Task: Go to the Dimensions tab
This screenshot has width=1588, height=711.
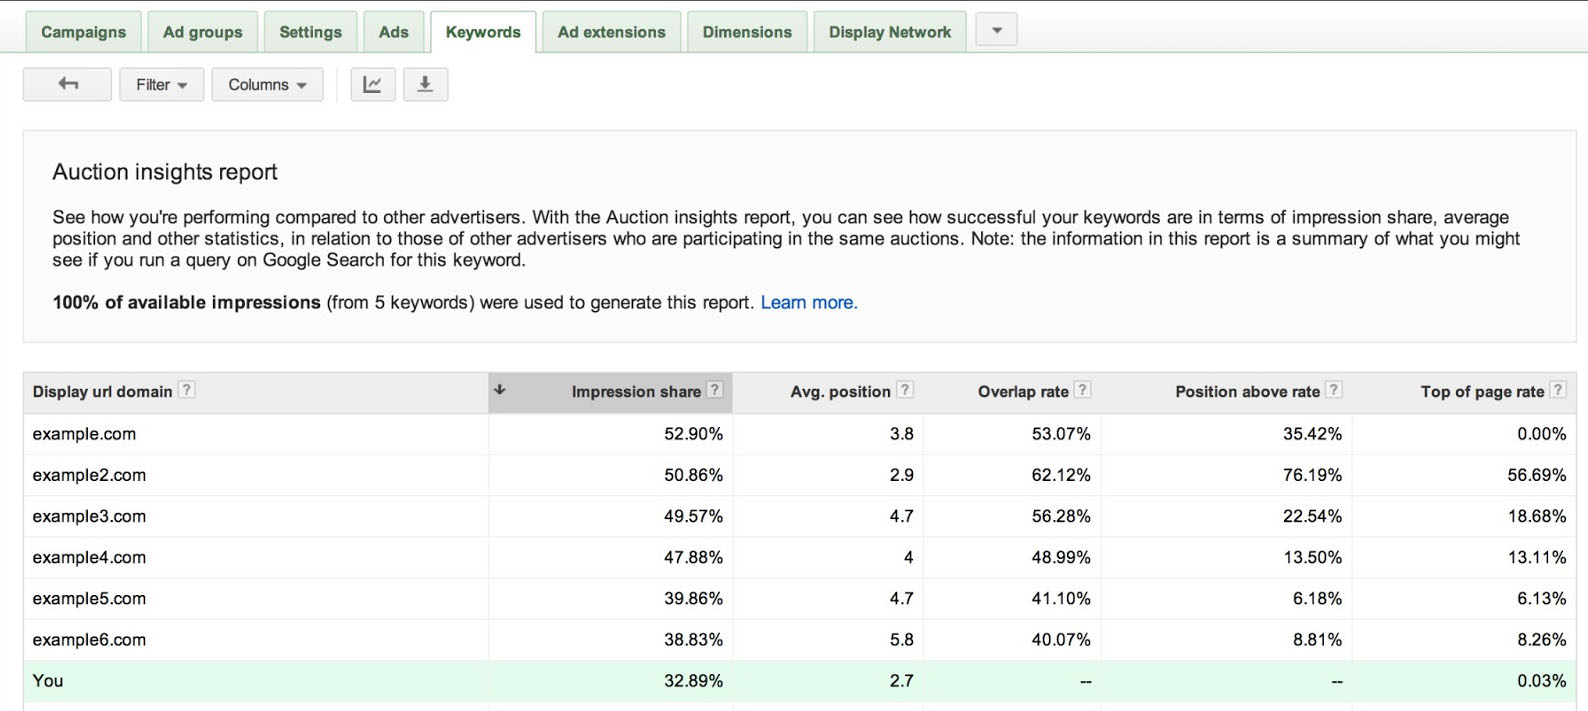Action: tap(747, 32)
